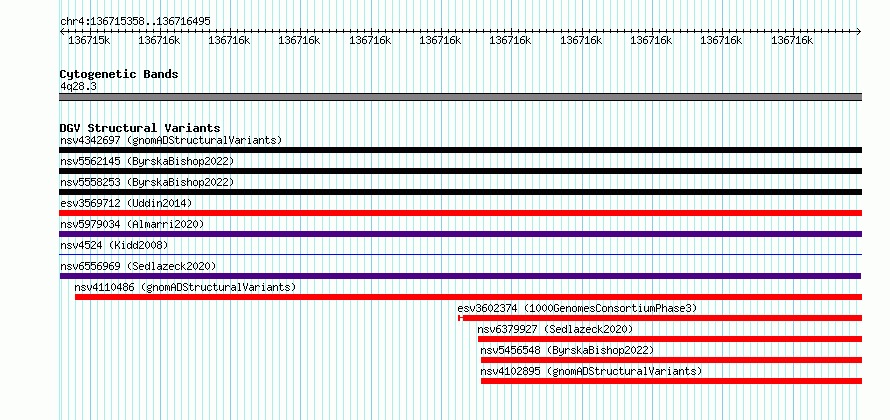
Task: Click the red bar under nsv4110486
Action: pos(468,297)
